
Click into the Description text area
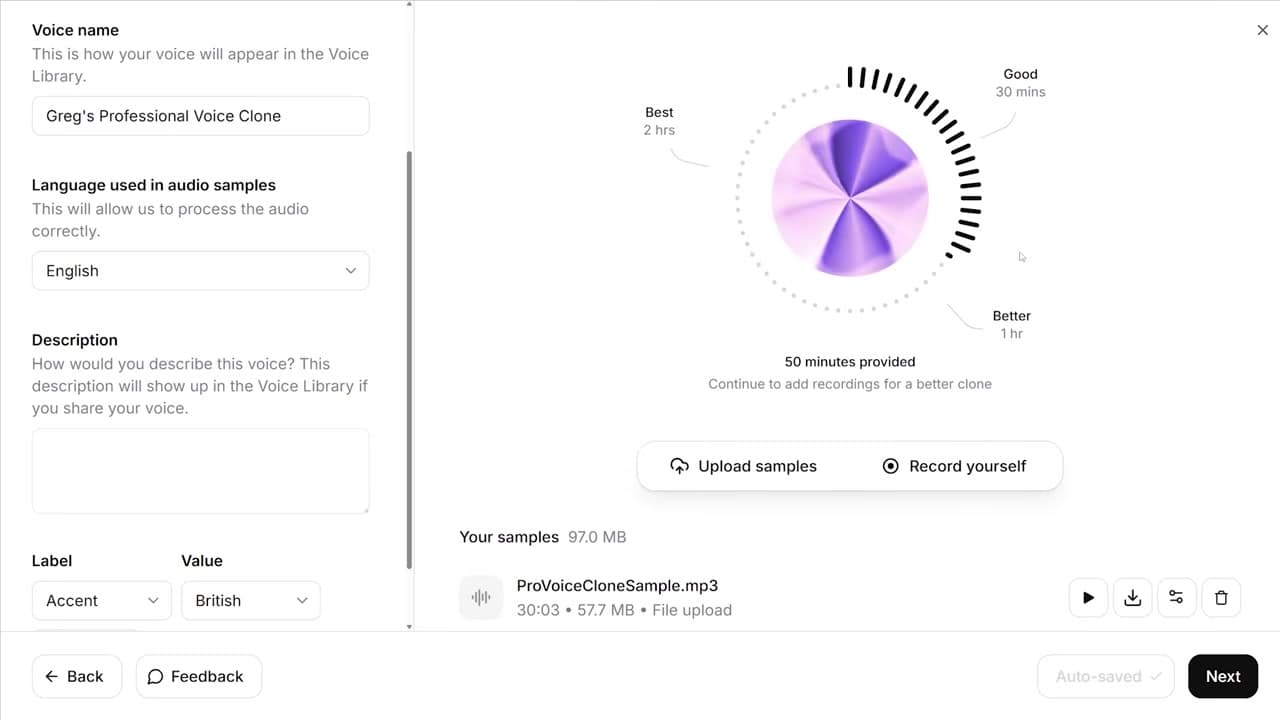click(200, 471)
